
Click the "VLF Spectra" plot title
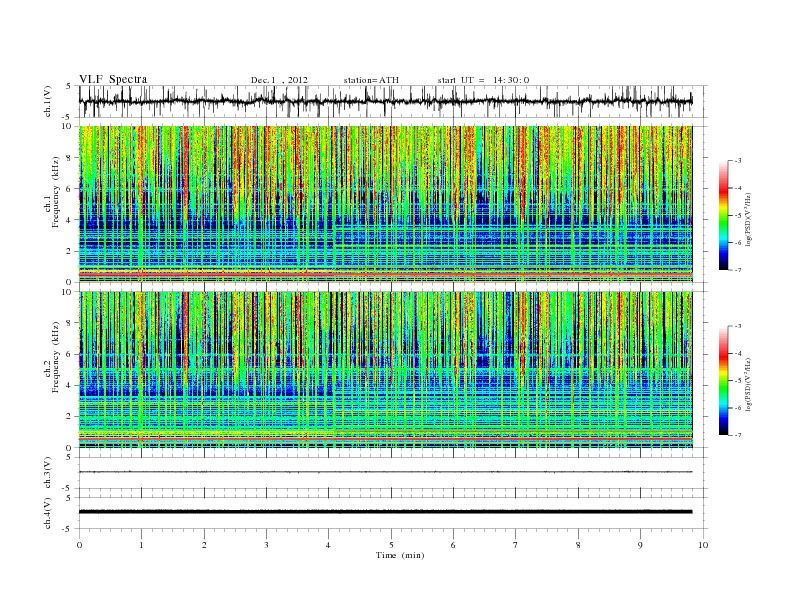(x=113, y=79)
